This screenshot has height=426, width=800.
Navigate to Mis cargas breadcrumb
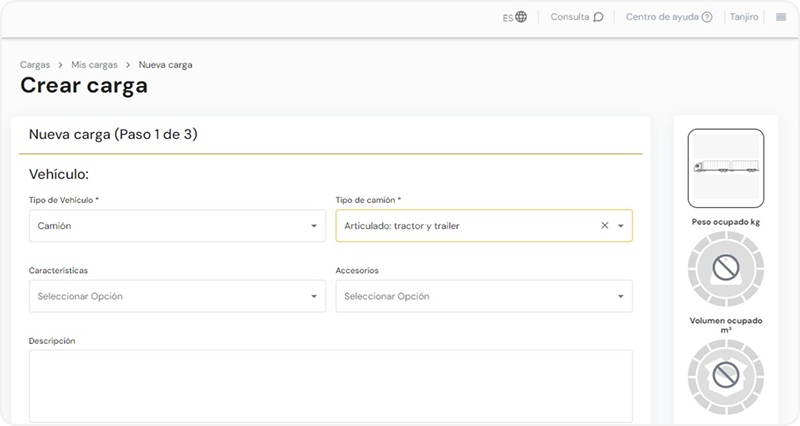pos(94,65)
